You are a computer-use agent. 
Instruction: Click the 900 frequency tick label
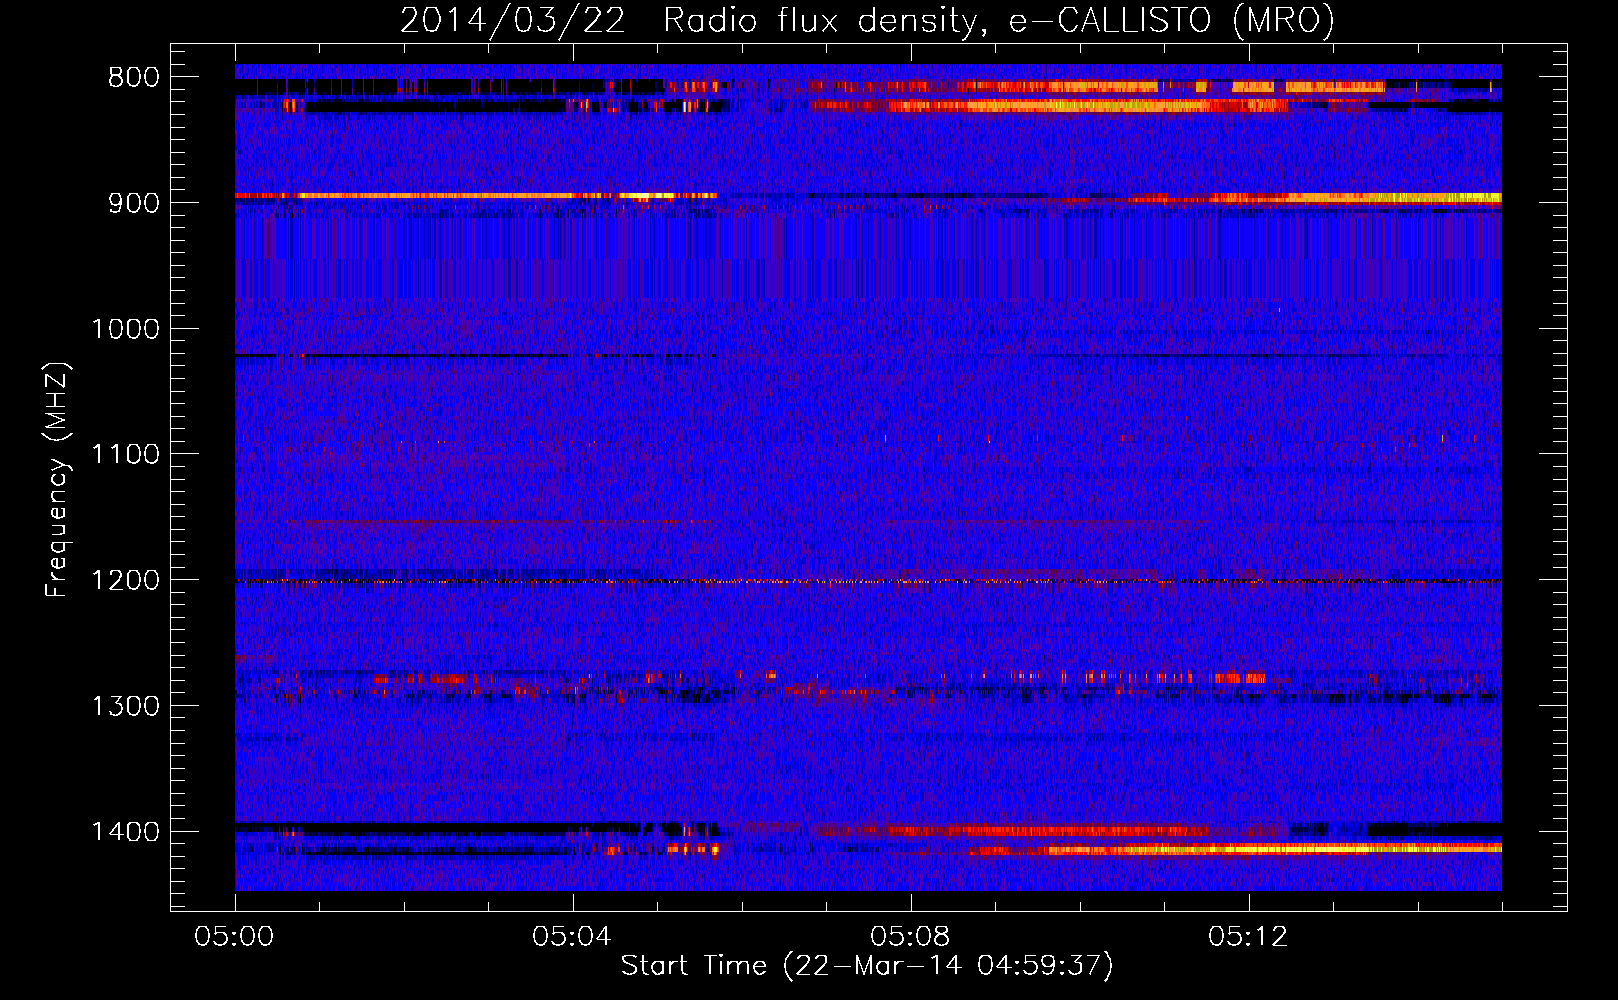tap(134, 203)
